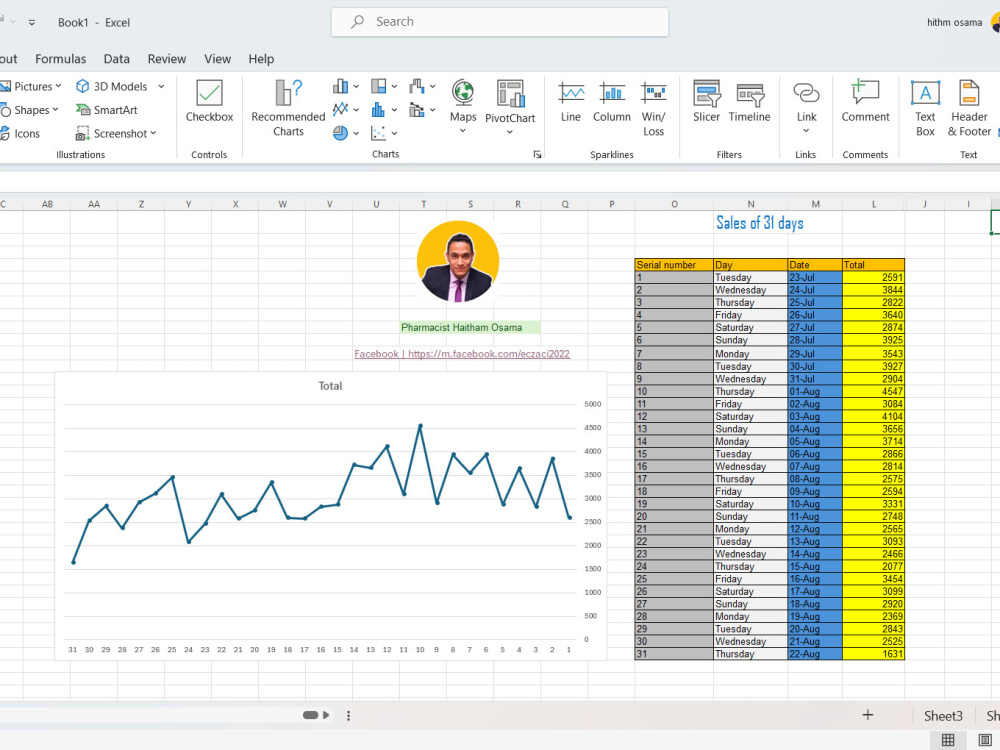This screenshot has width=1000, height=750.
Task: Customize Quick Access Toolbar dropdown
Action: [x=32, y=22]
